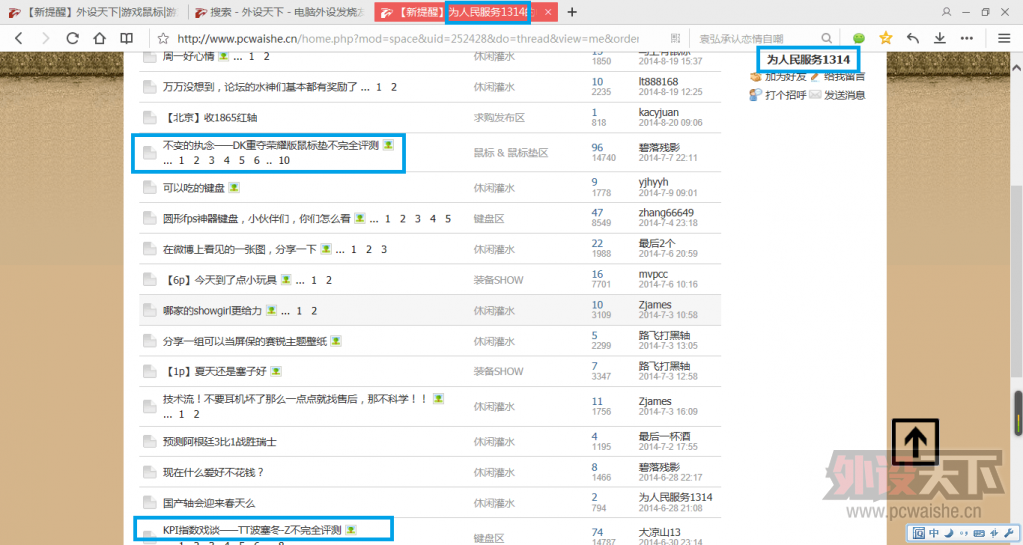Click thread icon beside 现在什么爱好不花钱

[149, 473]
